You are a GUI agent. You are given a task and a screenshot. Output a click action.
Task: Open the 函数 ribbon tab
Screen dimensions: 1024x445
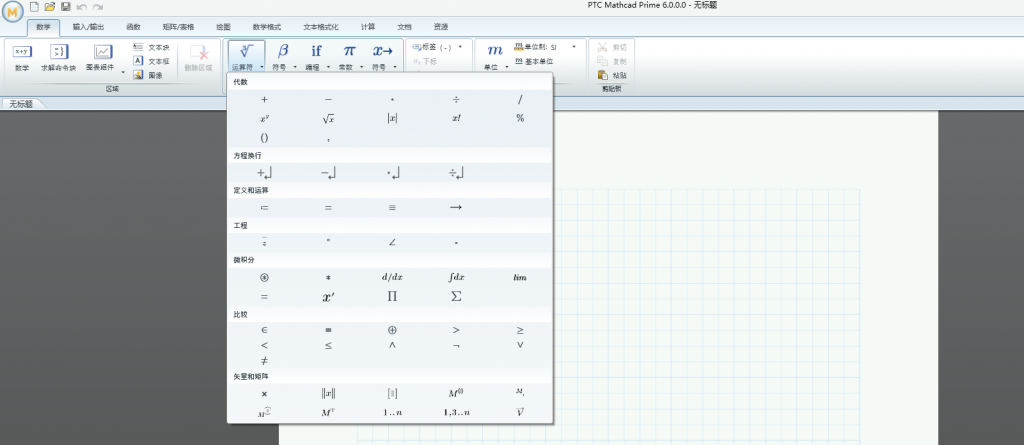tap(133, 27)
